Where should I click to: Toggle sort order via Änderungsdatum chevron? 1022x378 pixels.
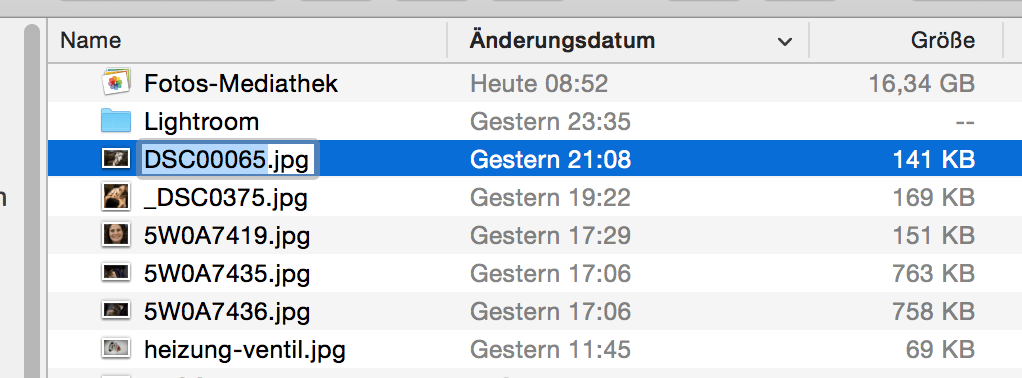(785, 42)
